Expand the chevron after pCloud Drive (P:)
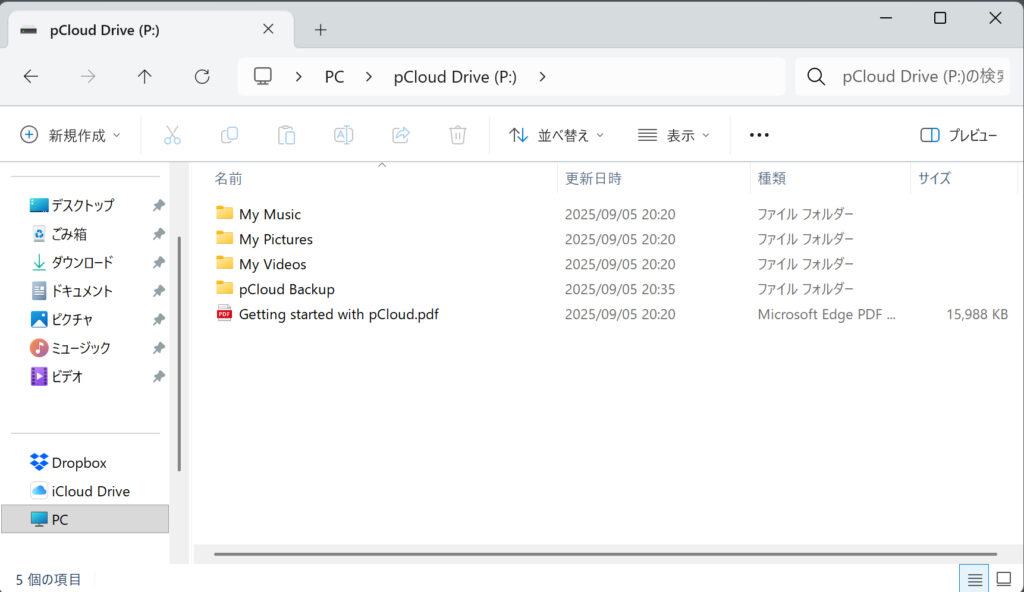The height and width of the screenshot is (592, 1024). 542,76
